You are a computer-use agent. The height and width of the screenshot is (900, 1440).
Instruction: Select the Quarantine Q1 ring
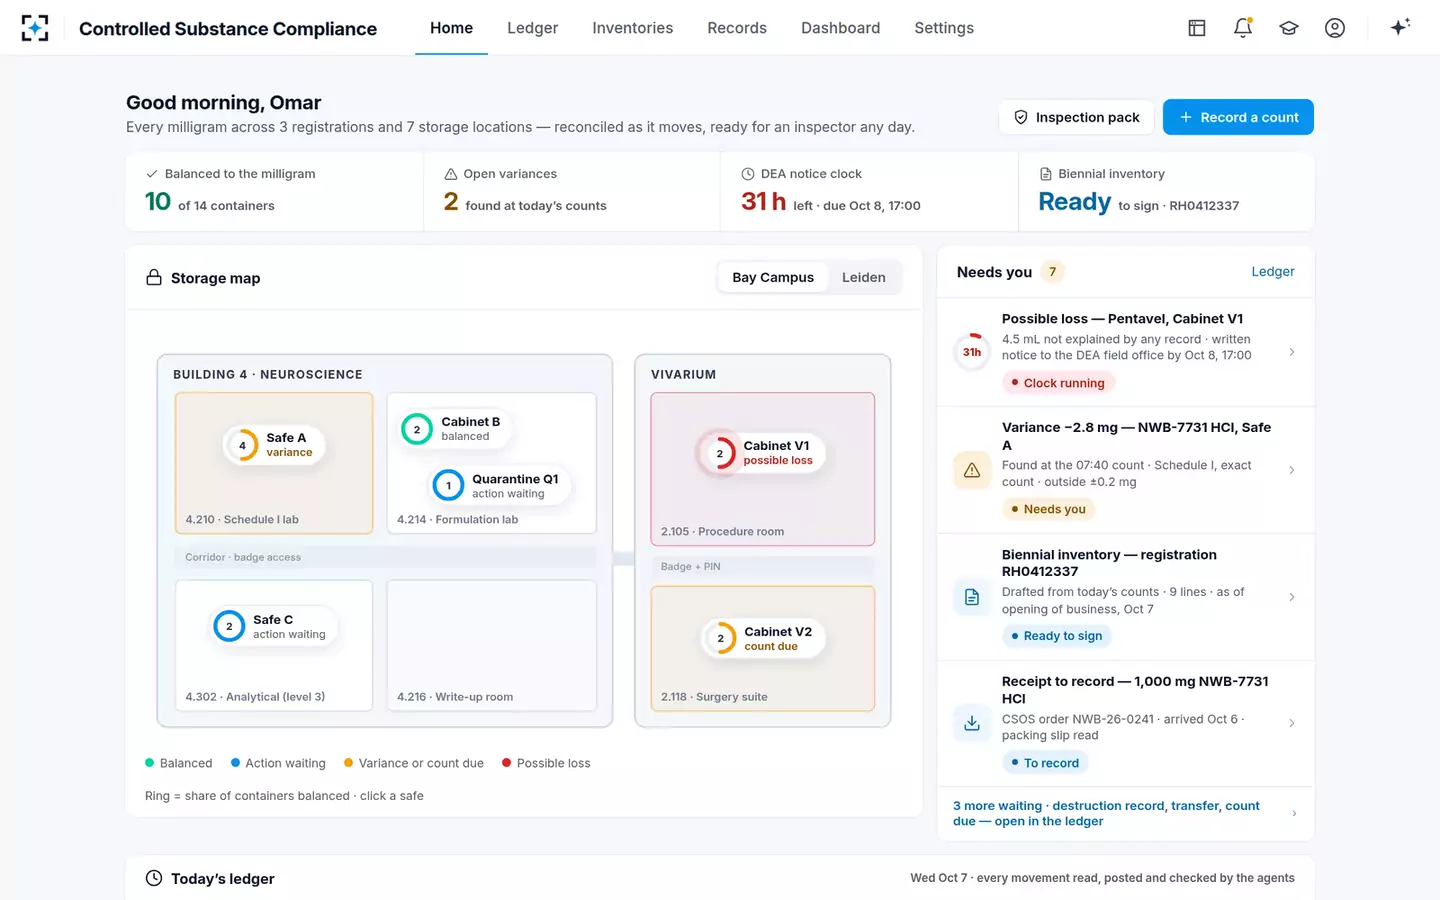pyautogui.click(x=448, y=486)
